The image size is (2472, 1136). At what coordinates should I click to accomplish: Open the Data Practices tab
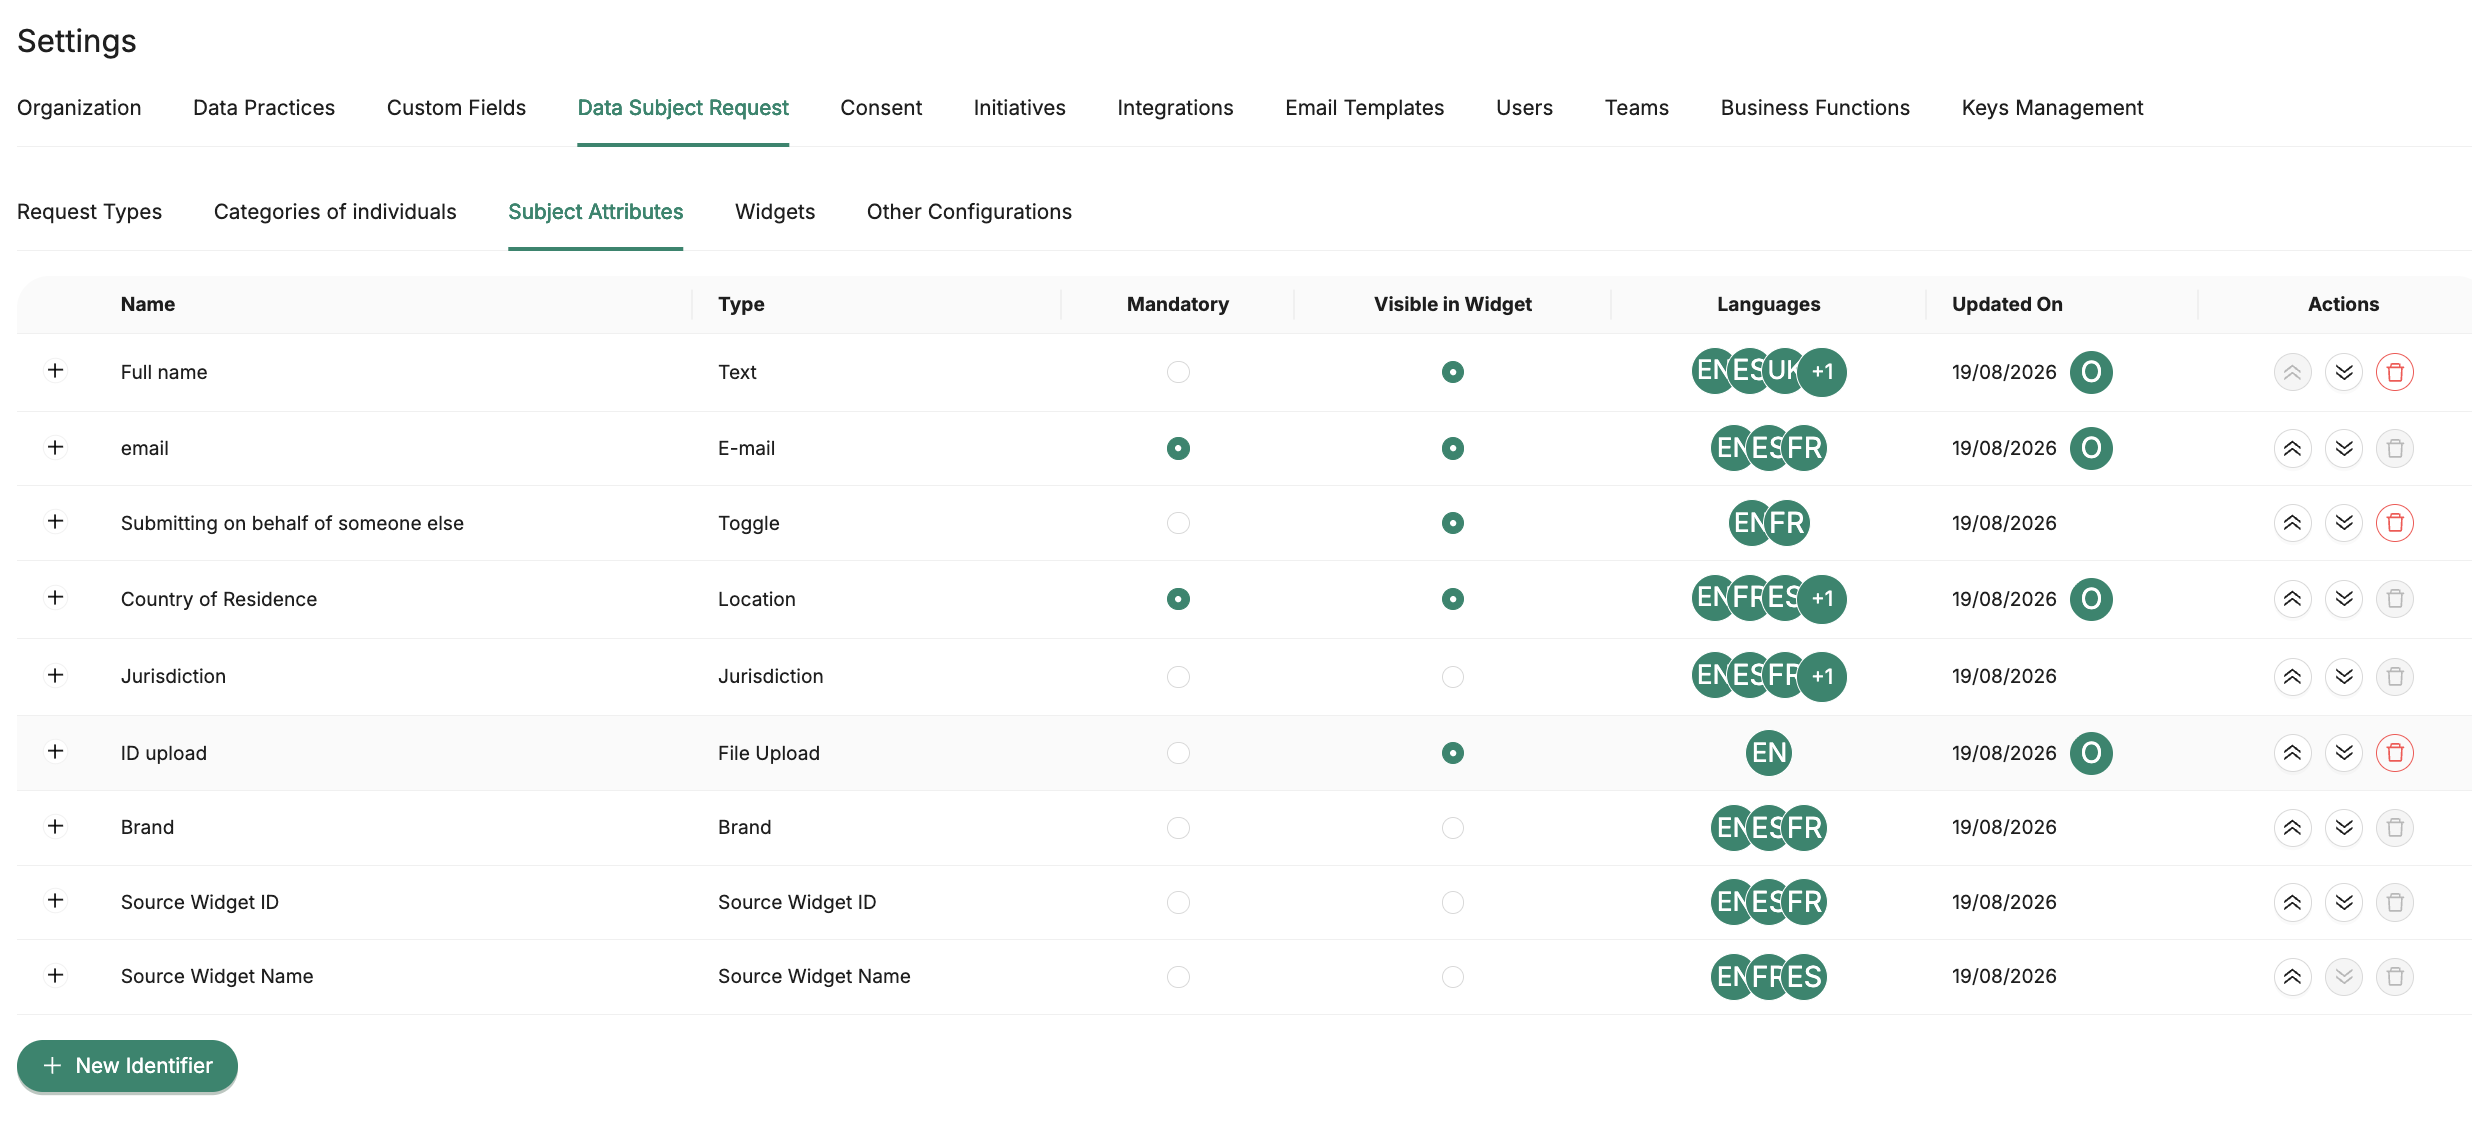264,108
